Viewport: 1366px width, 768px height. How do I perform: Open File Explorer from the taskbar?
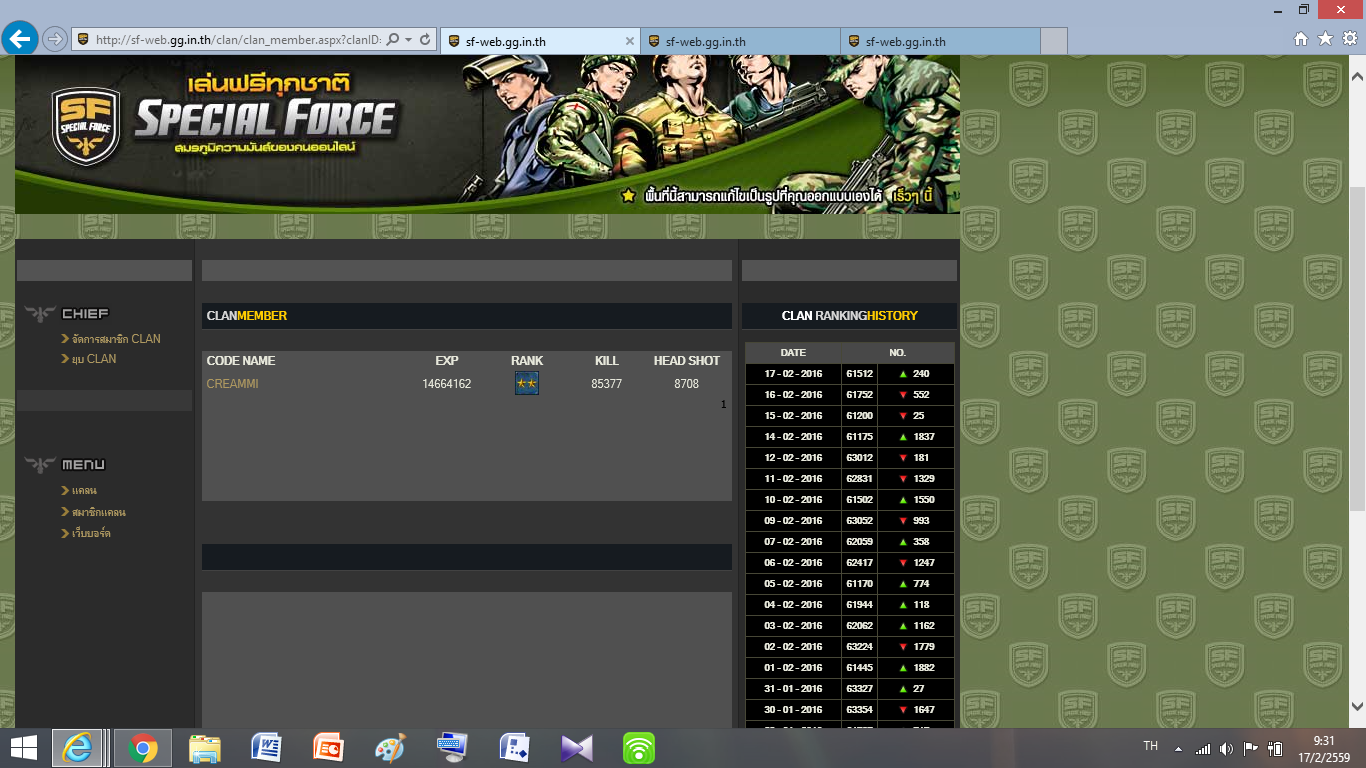205,747
